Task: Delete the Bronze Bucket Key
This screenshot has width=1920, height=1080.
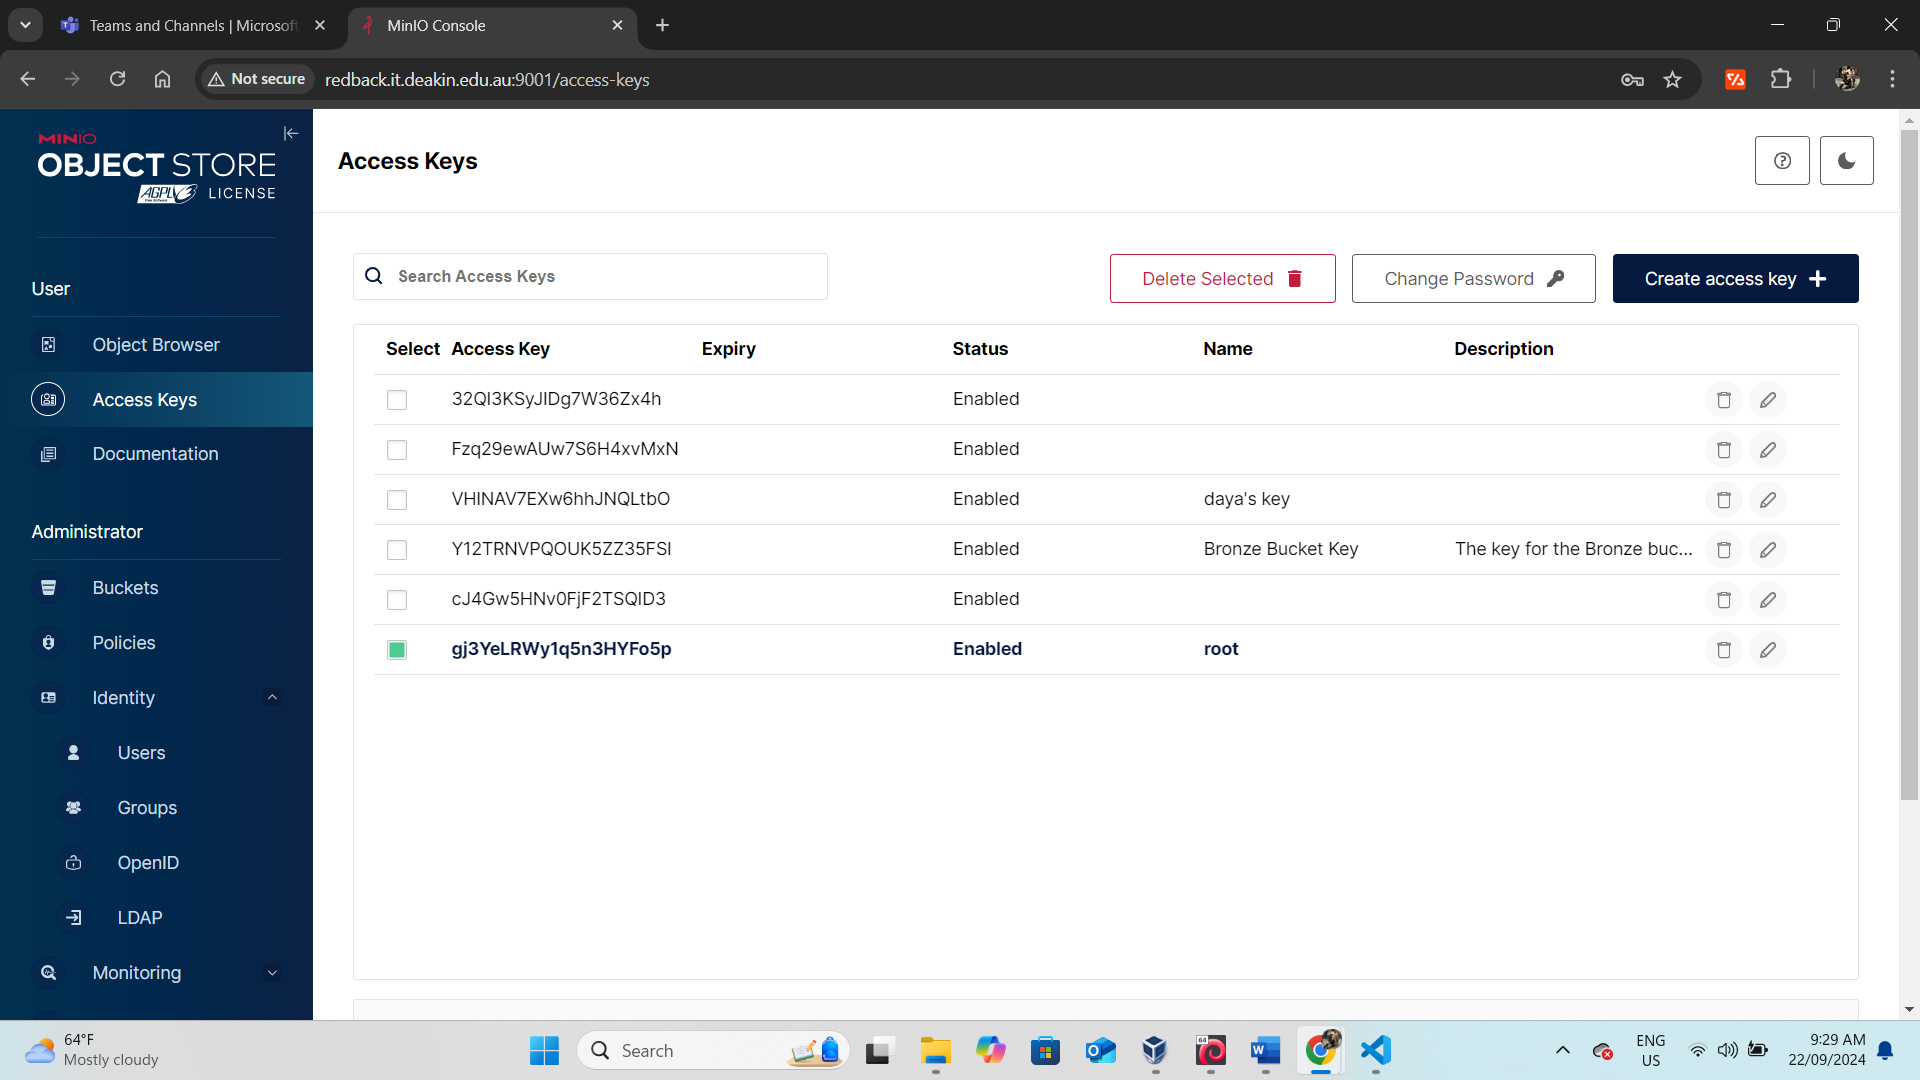Action: (1723, 550)
